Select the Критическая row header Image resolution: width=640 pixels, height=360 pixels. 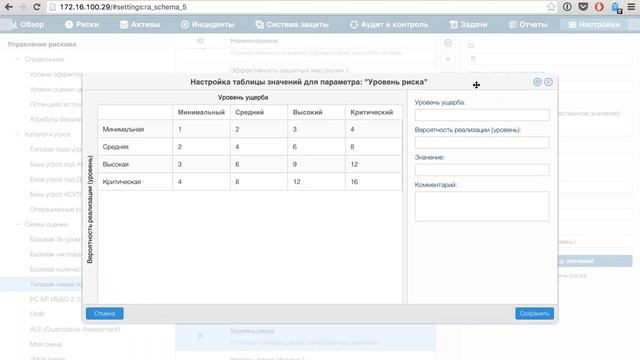pyautogui.click(x=135, y=182)
